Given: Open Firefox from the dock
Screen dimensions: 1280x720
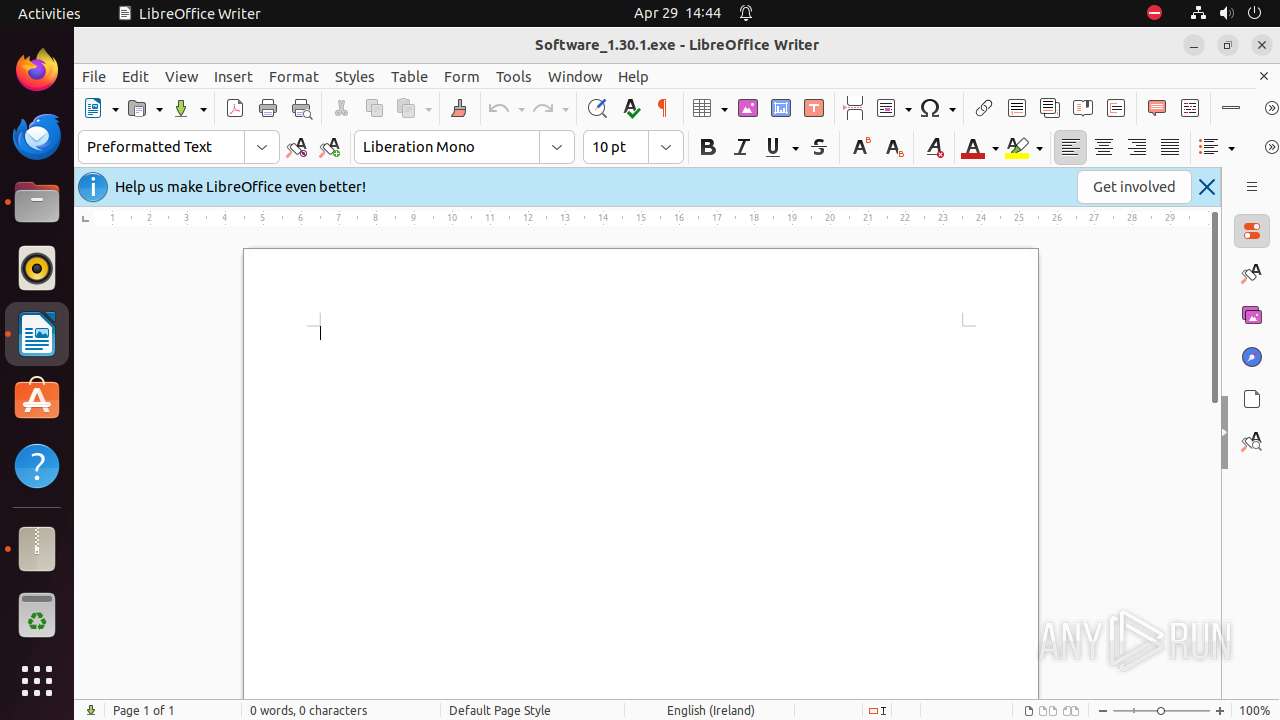Looking at the screenshot, I should pyautogui.click(x=37, y=70).
